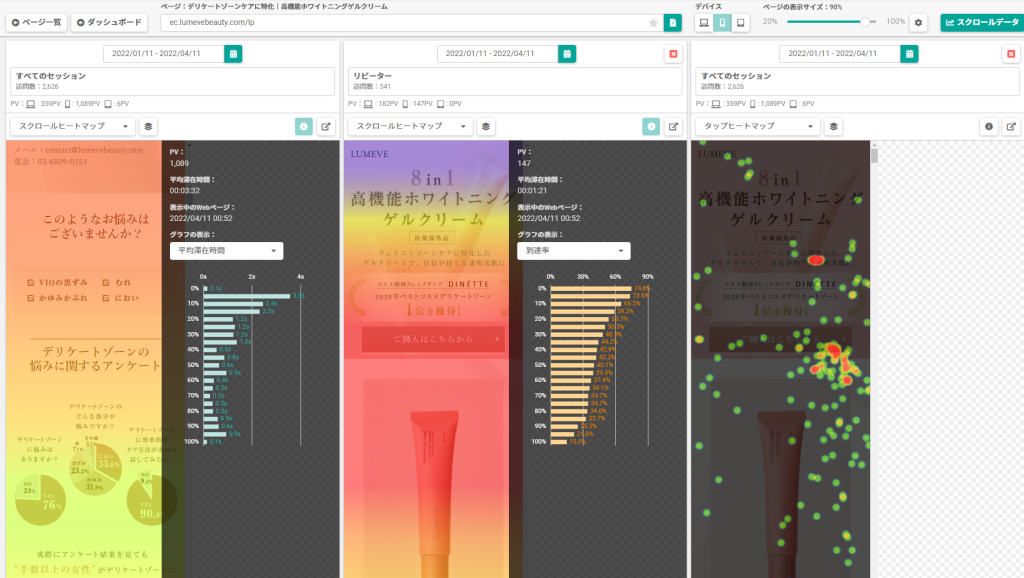The image size is (1024, 578).
Task: Open calendar for the first panel date range
Action: coord(233,54)
